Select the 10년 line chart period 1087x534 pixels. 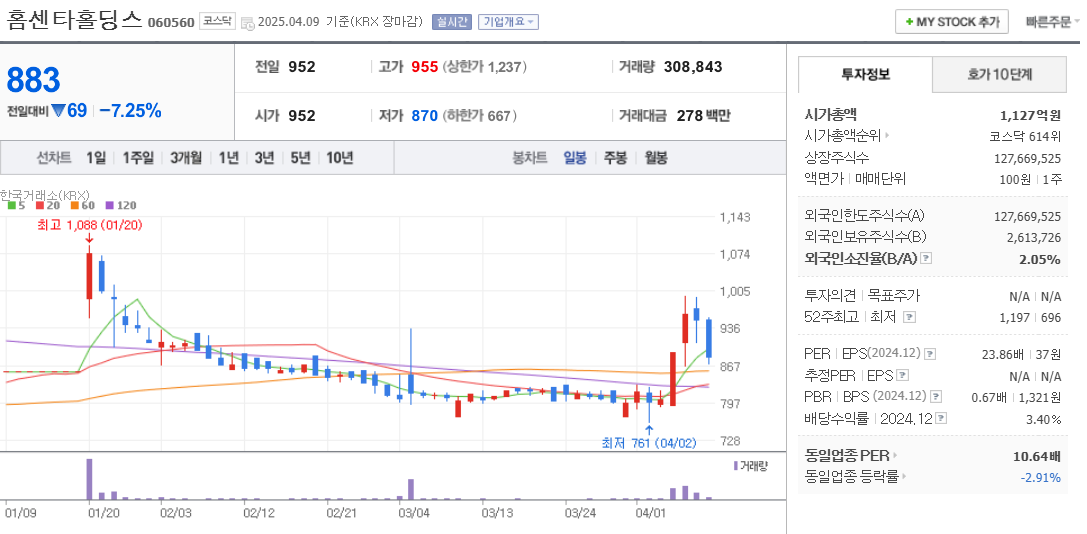(x=339, y=158)
